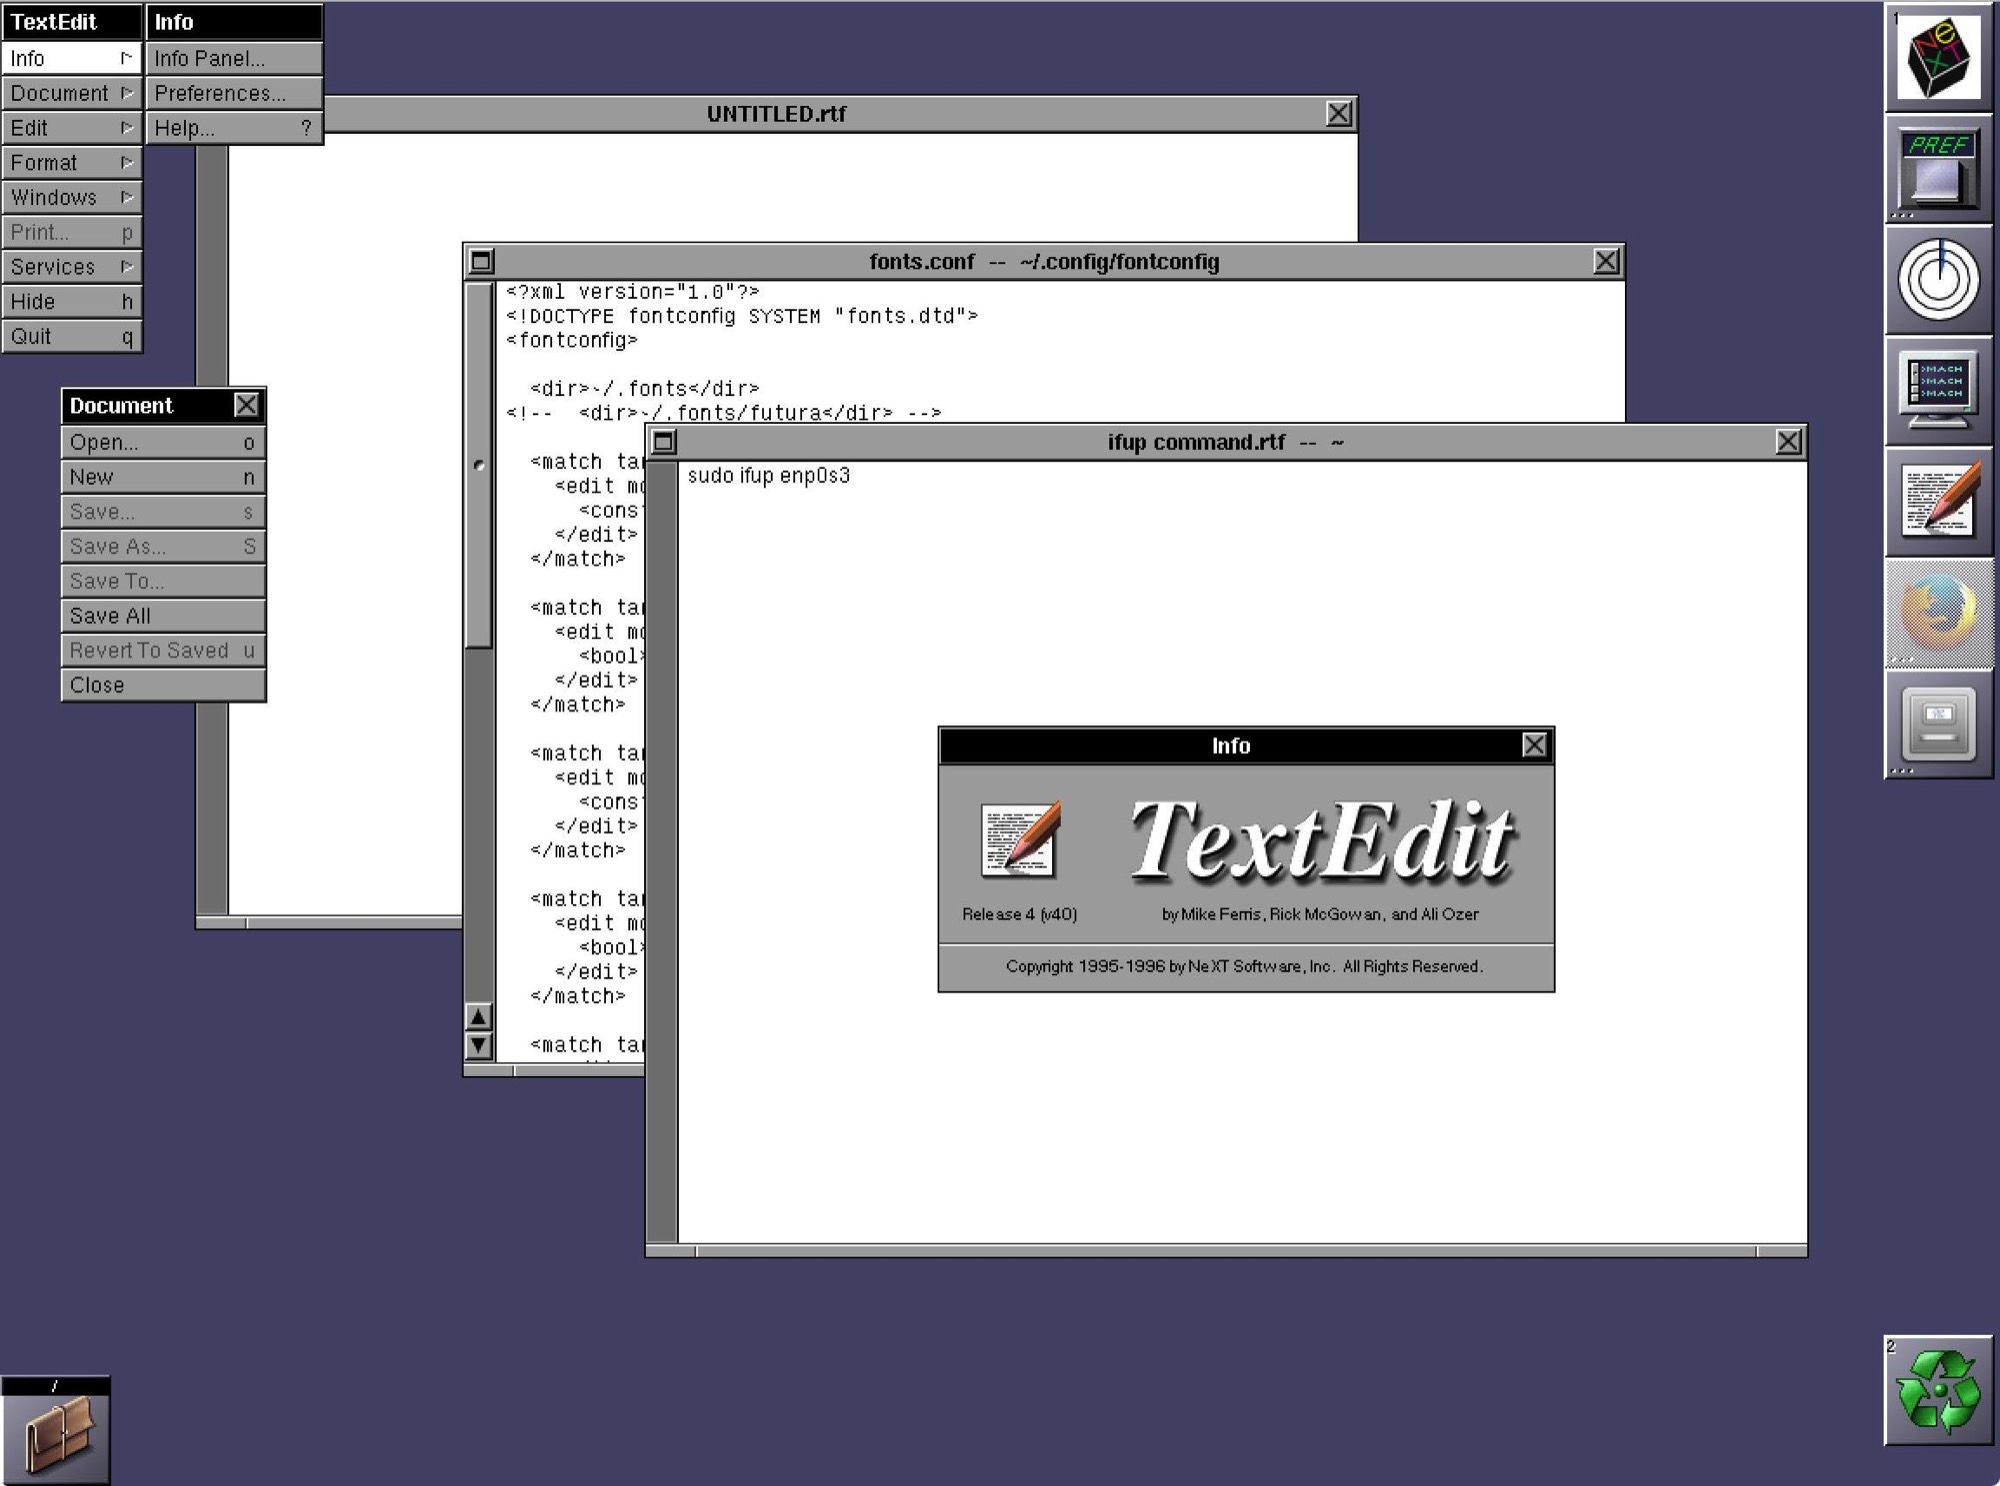Open the clock dial dock icon

1939,280
